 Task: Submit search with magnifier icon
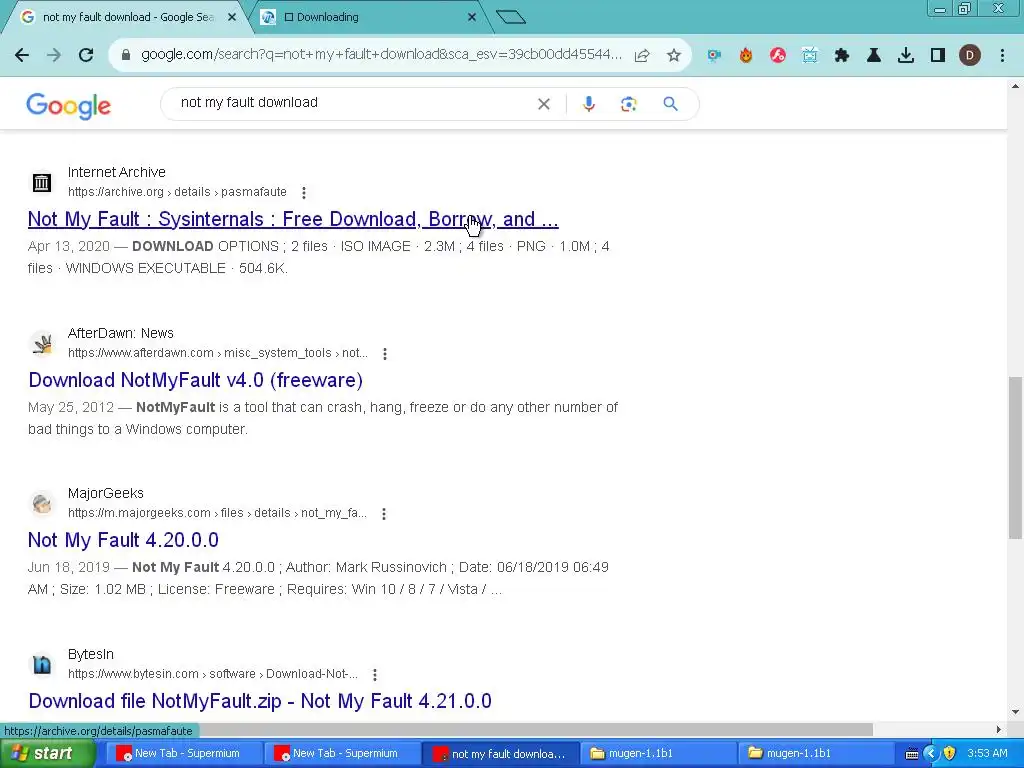click(x=671, y=104)
